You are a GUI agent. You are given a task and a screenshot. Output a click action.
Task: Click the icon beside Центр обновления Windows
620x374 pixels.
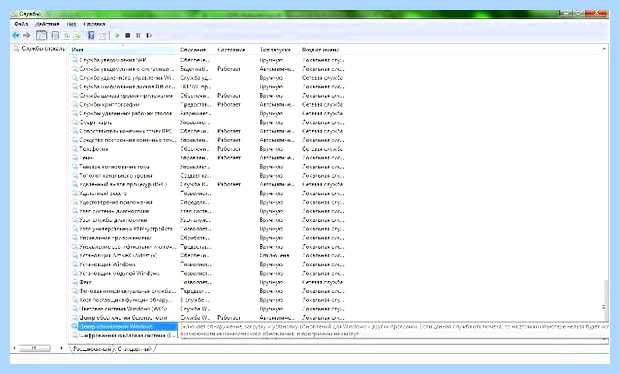click(75, 327)
